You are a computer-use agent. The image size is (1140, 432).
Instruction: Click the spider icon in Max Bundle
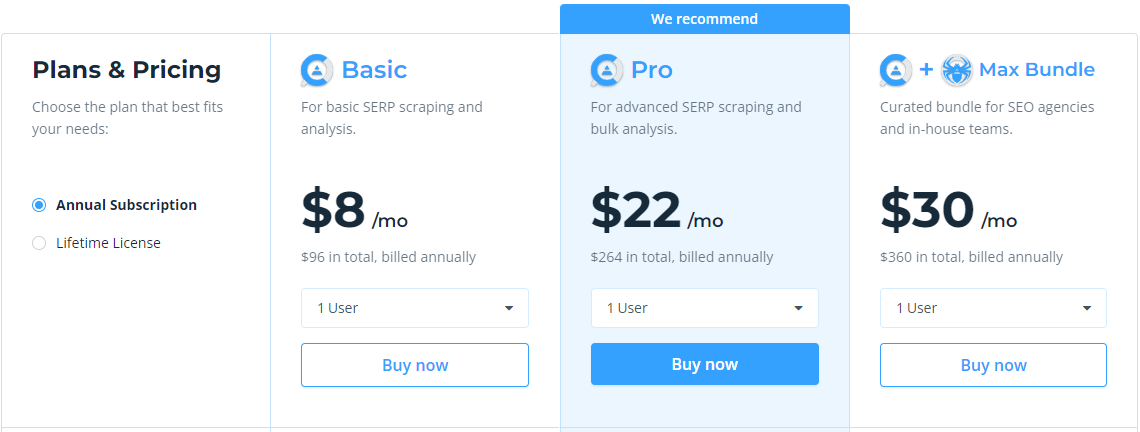tap(956, 71)
